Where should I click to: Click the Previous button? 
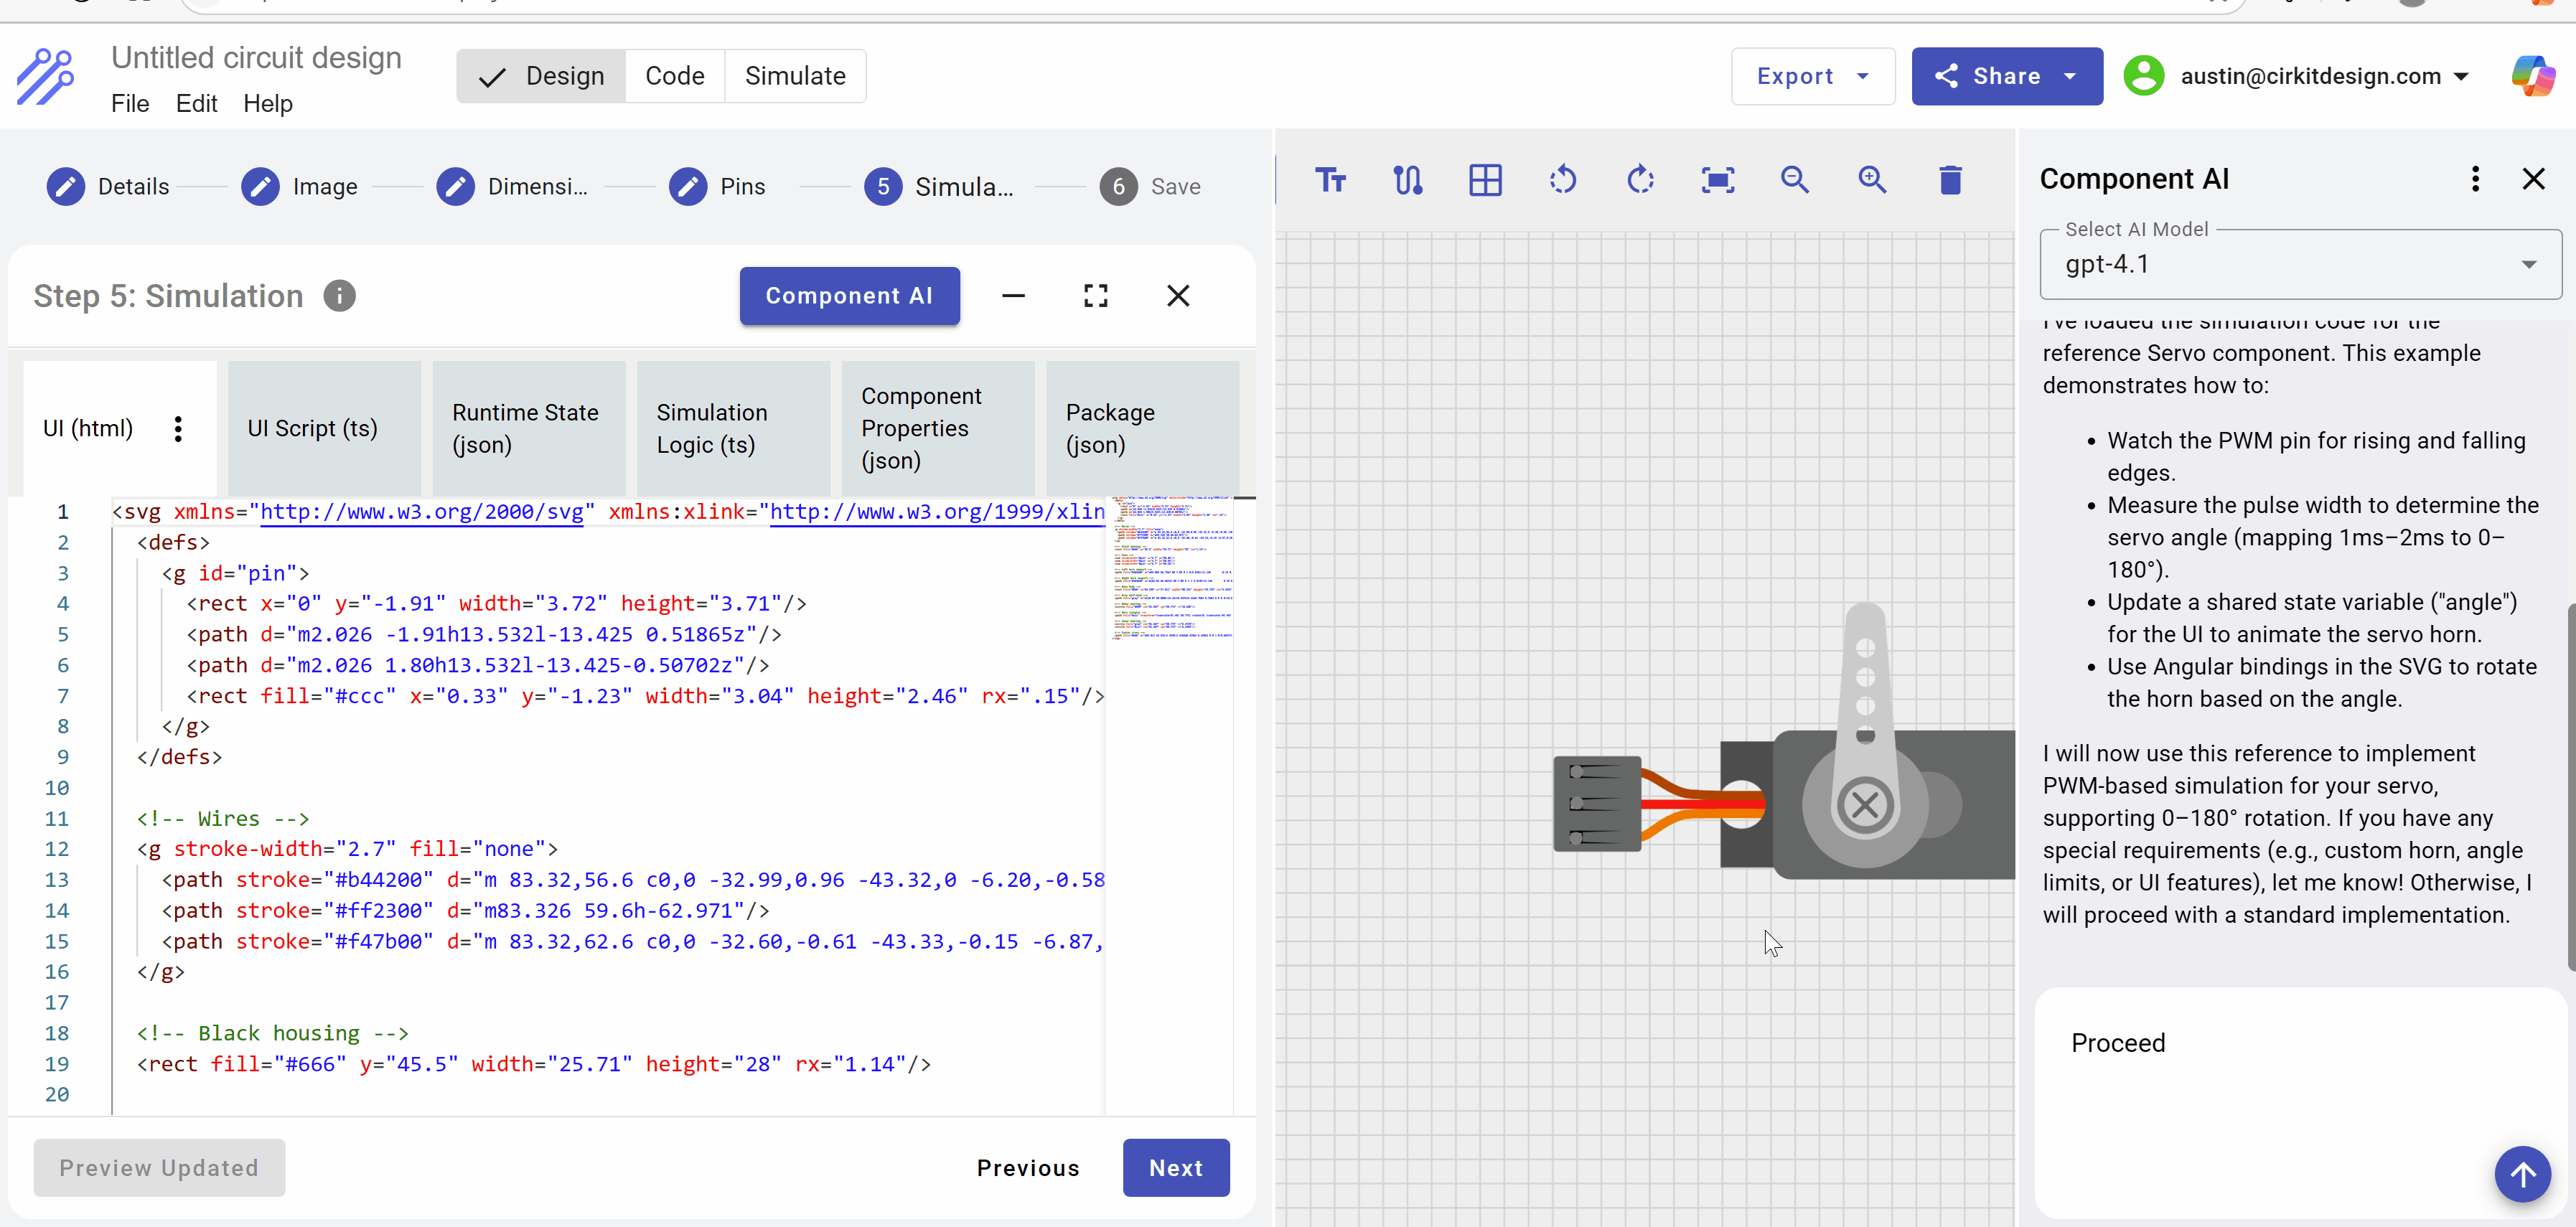(x=1028, y=1168)
